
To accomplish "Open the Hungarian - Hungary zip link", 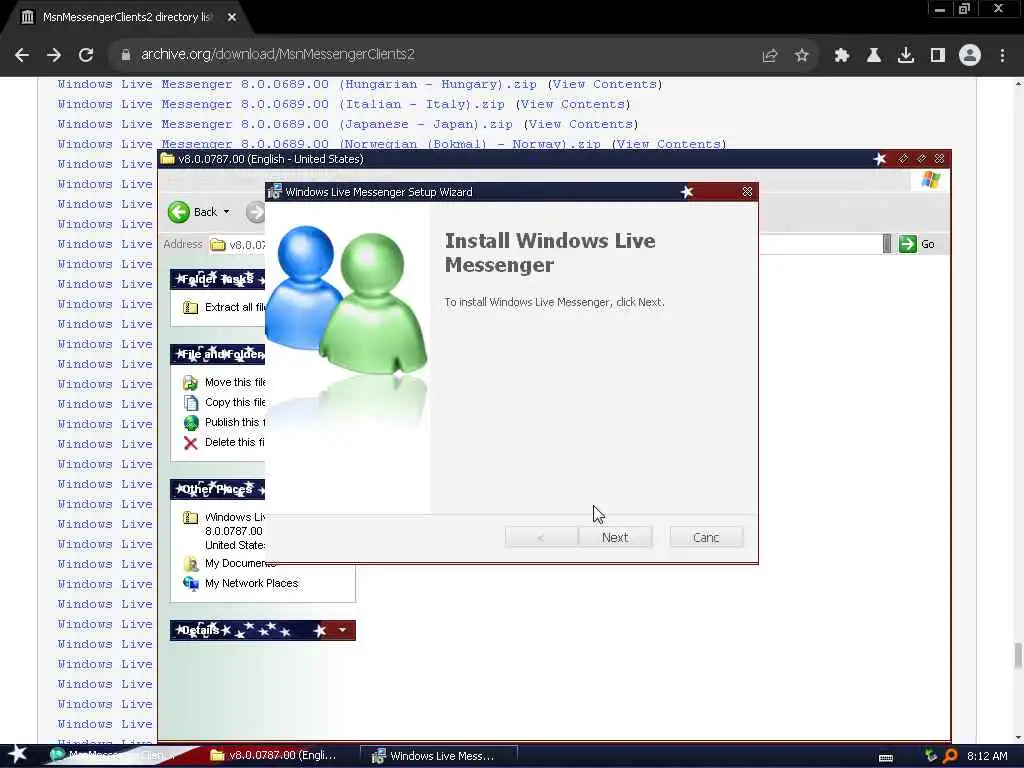I will tap(297, 84).
